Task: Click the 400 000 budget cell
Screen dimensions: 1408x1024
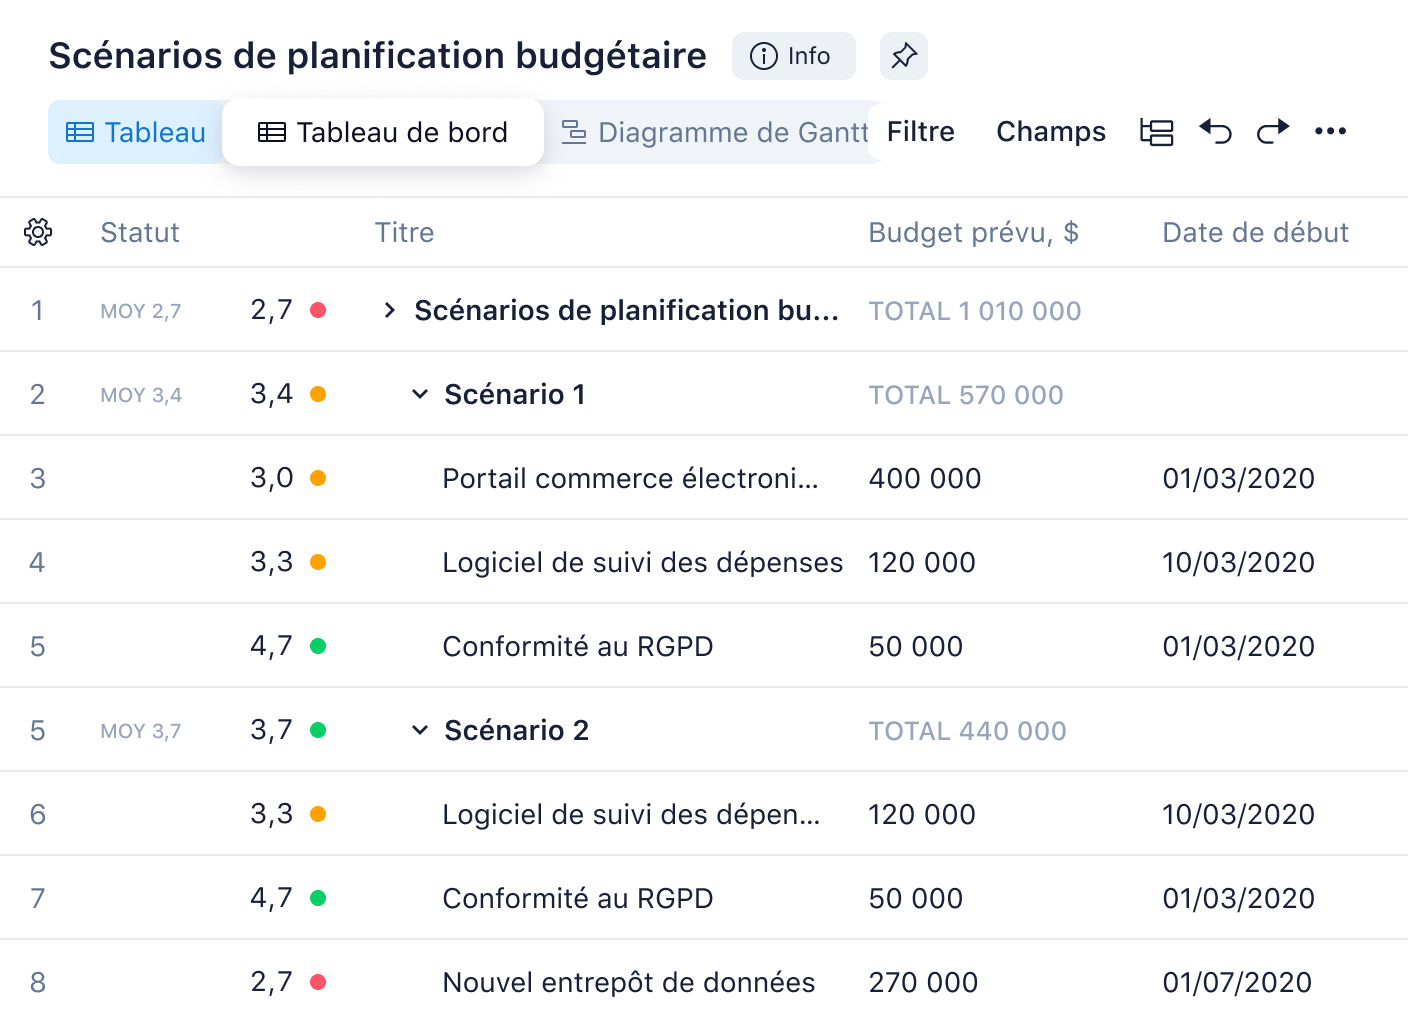Action: tap(924, 478)
